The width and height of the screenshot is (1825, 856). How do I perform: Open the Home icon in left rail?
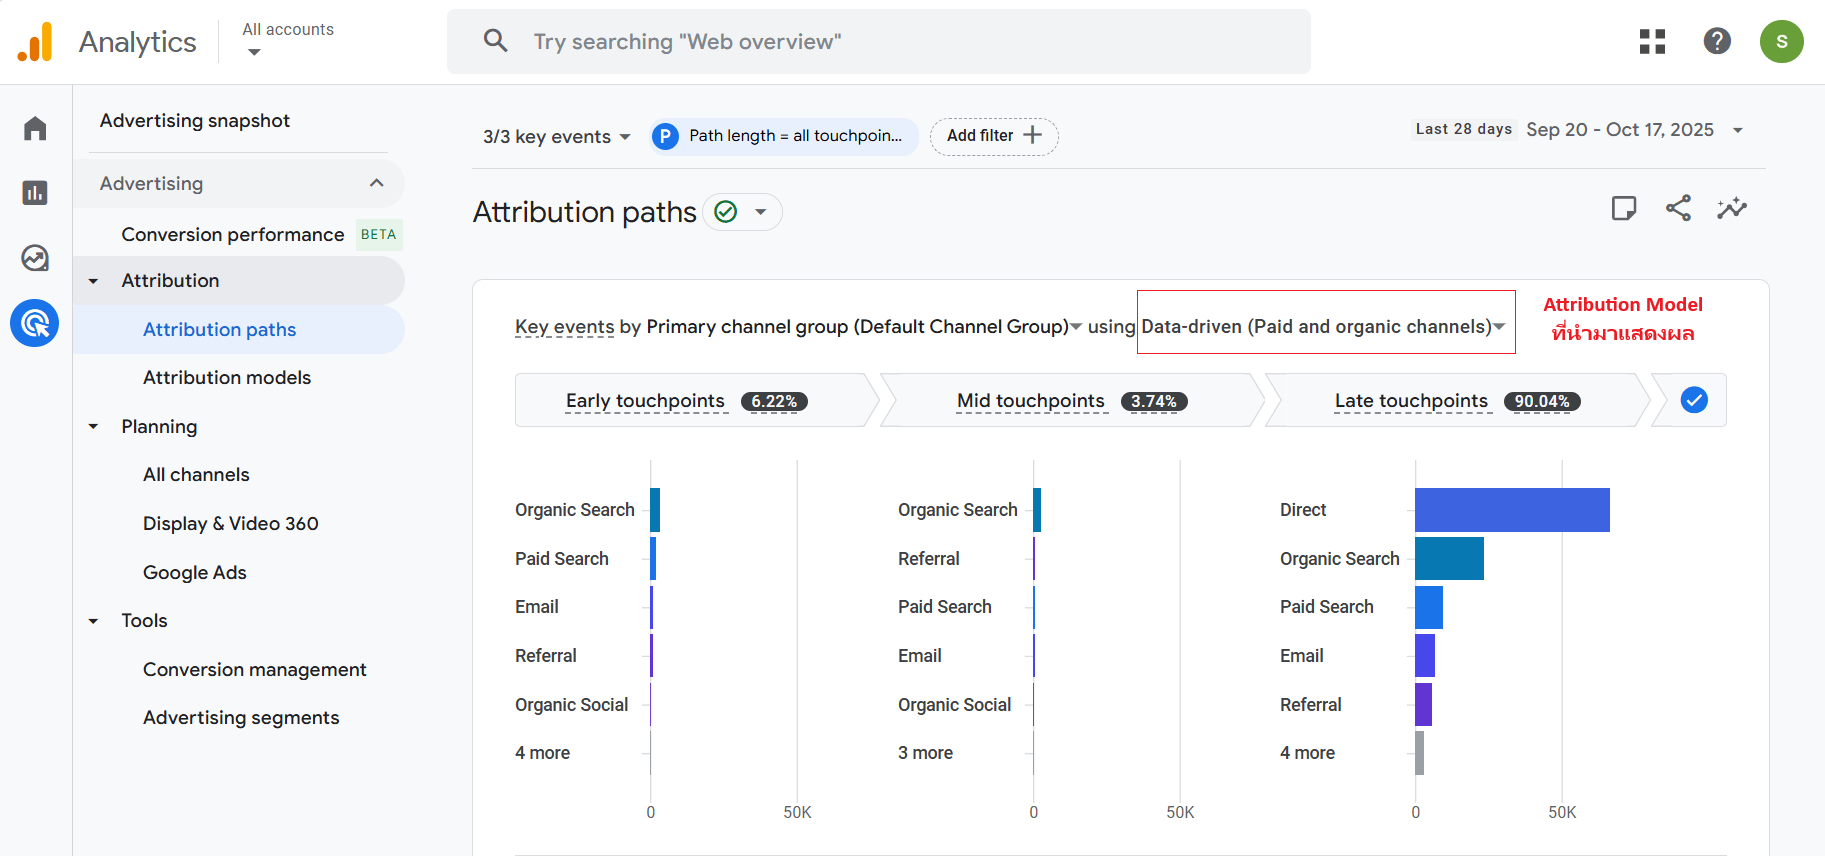(35, 128)
